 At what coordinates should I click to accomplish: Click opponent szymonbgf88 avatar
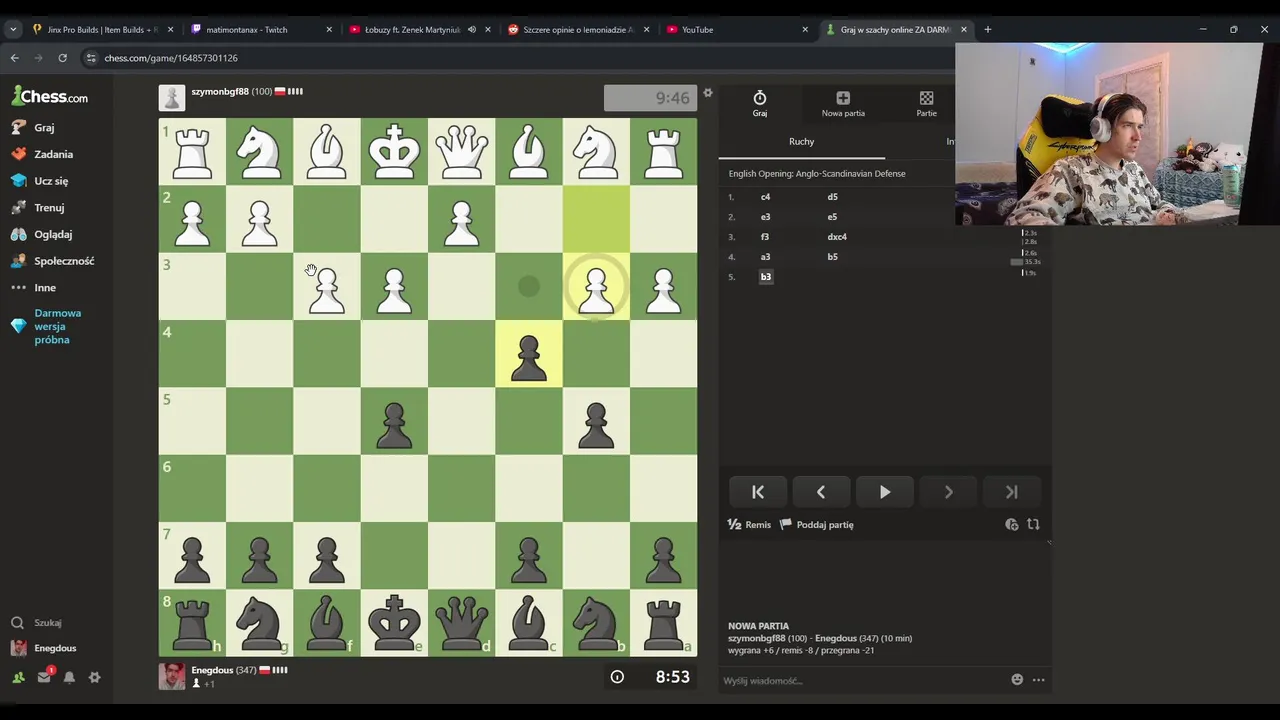click(172, 97)
